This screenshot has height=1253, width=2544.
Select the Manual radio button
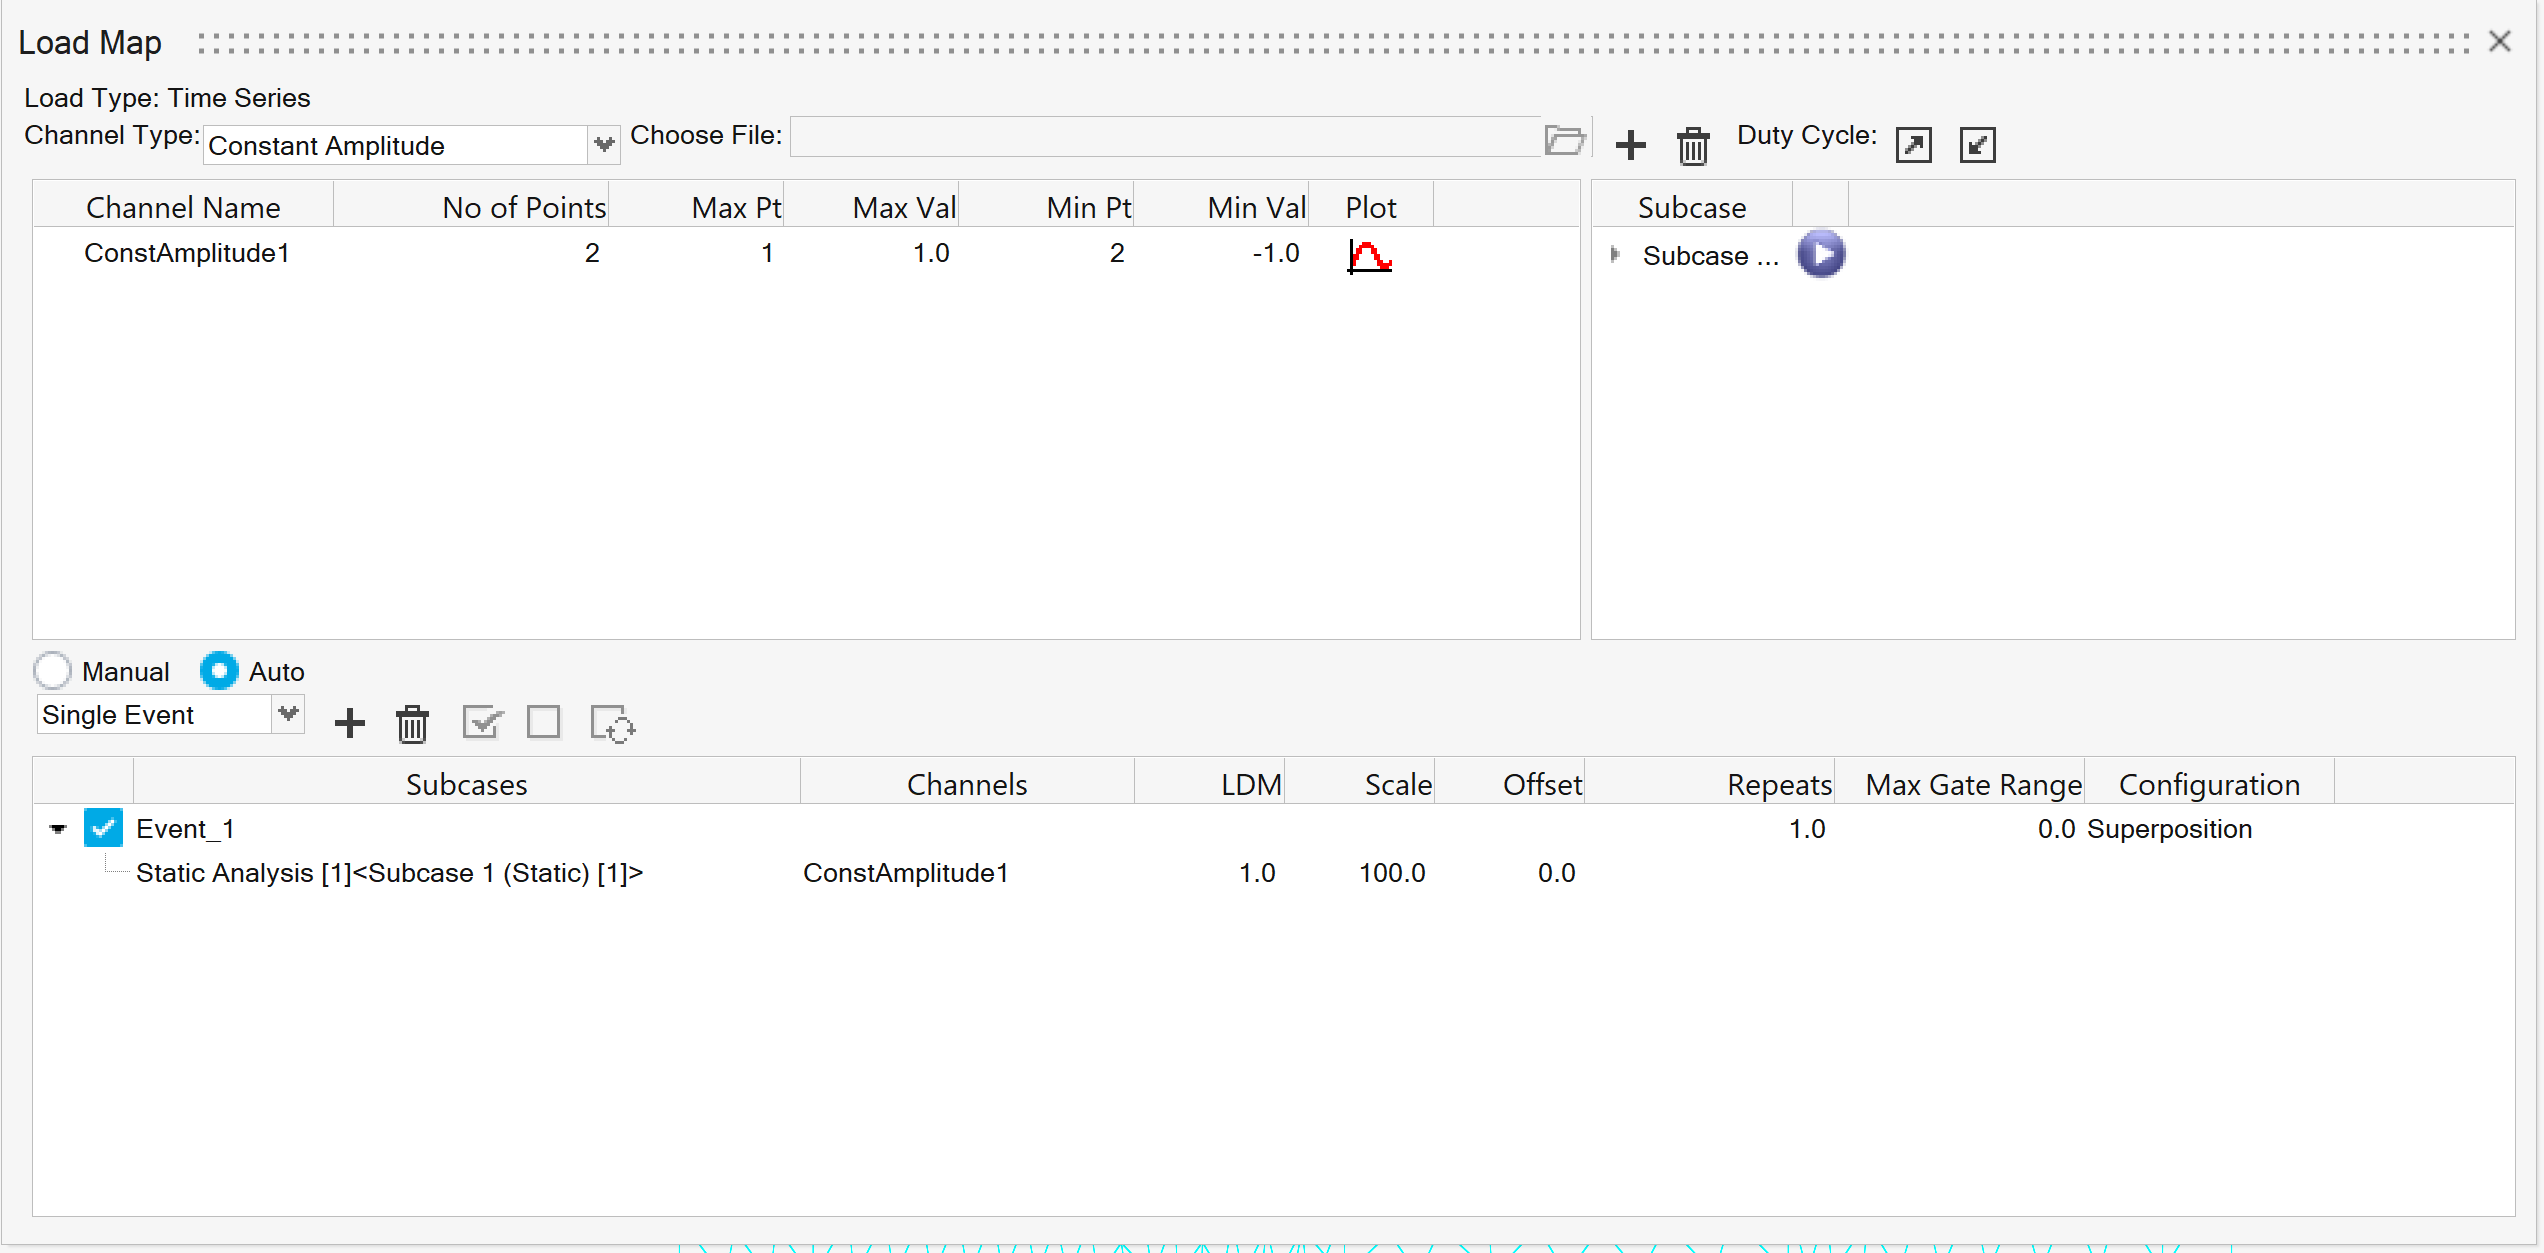(x=52, y=671)
